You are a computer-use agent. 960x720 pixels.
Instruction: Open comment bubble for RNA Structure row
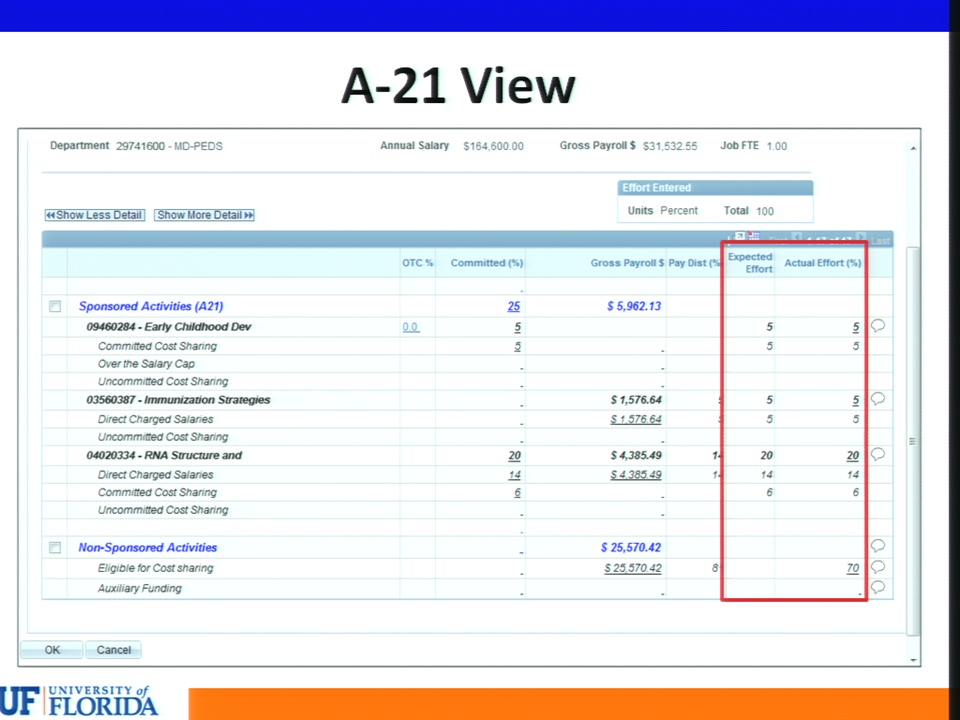coord(878,454)
